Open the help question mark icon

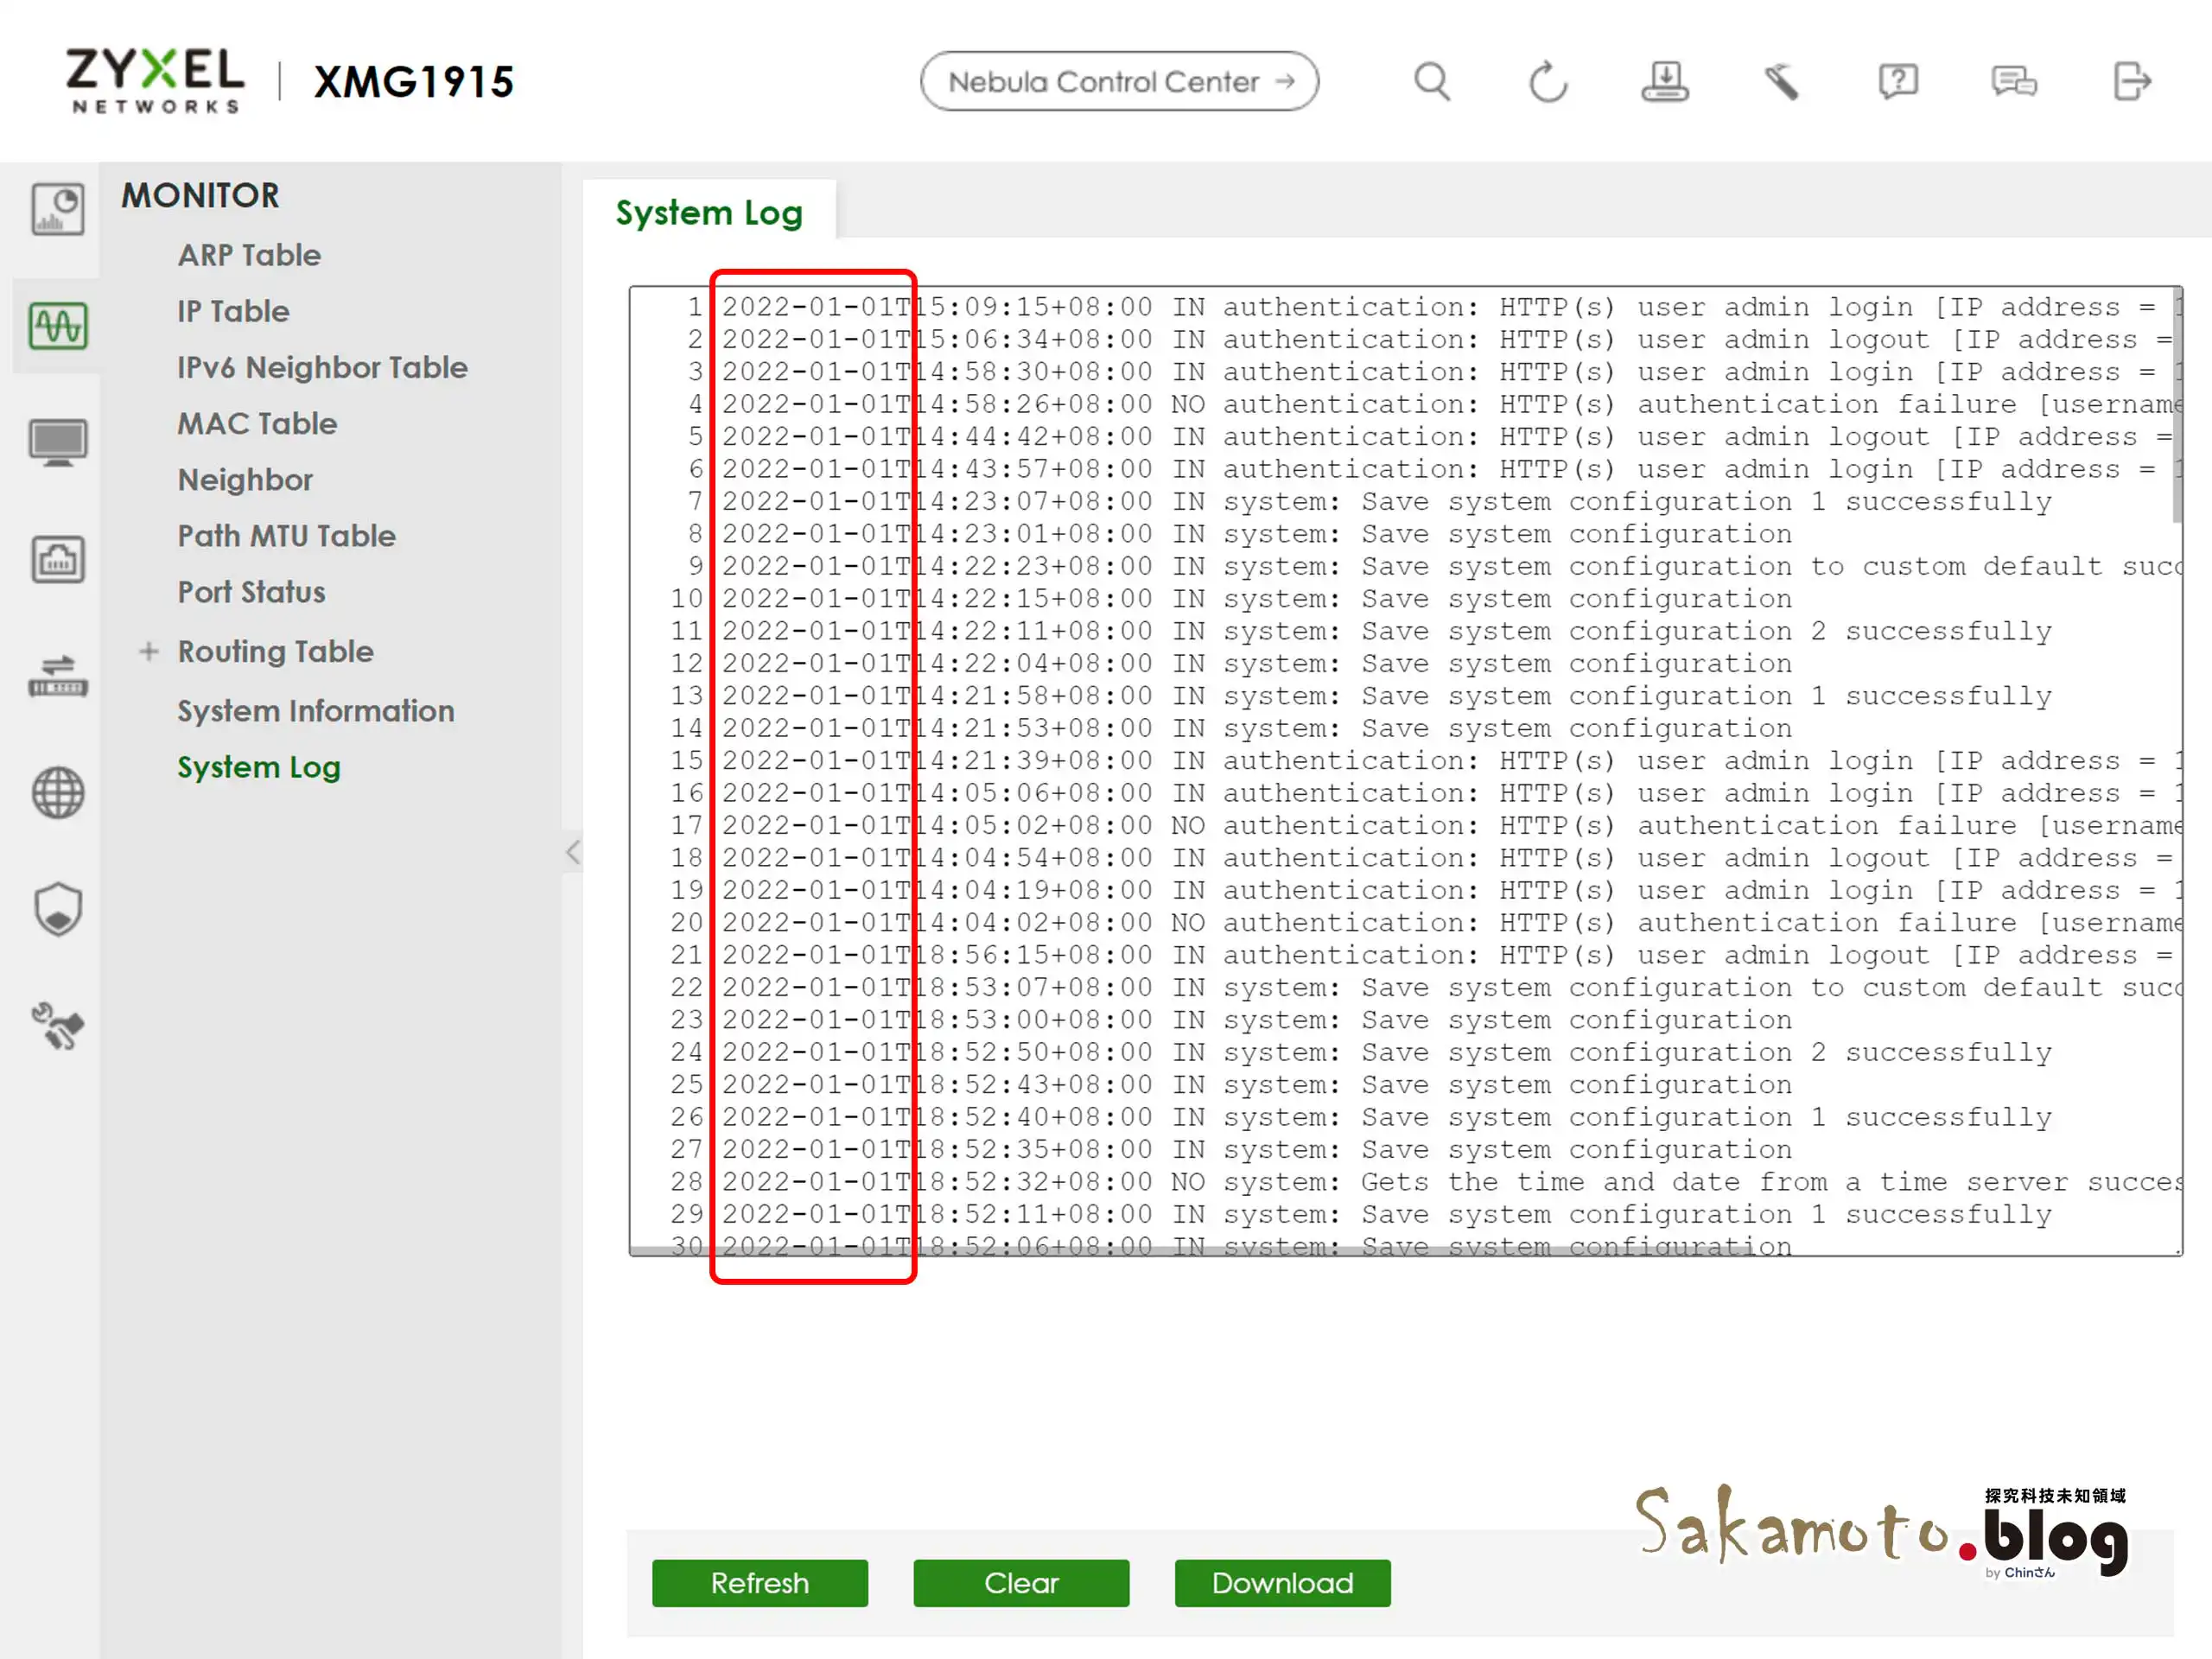[1897, 82]
